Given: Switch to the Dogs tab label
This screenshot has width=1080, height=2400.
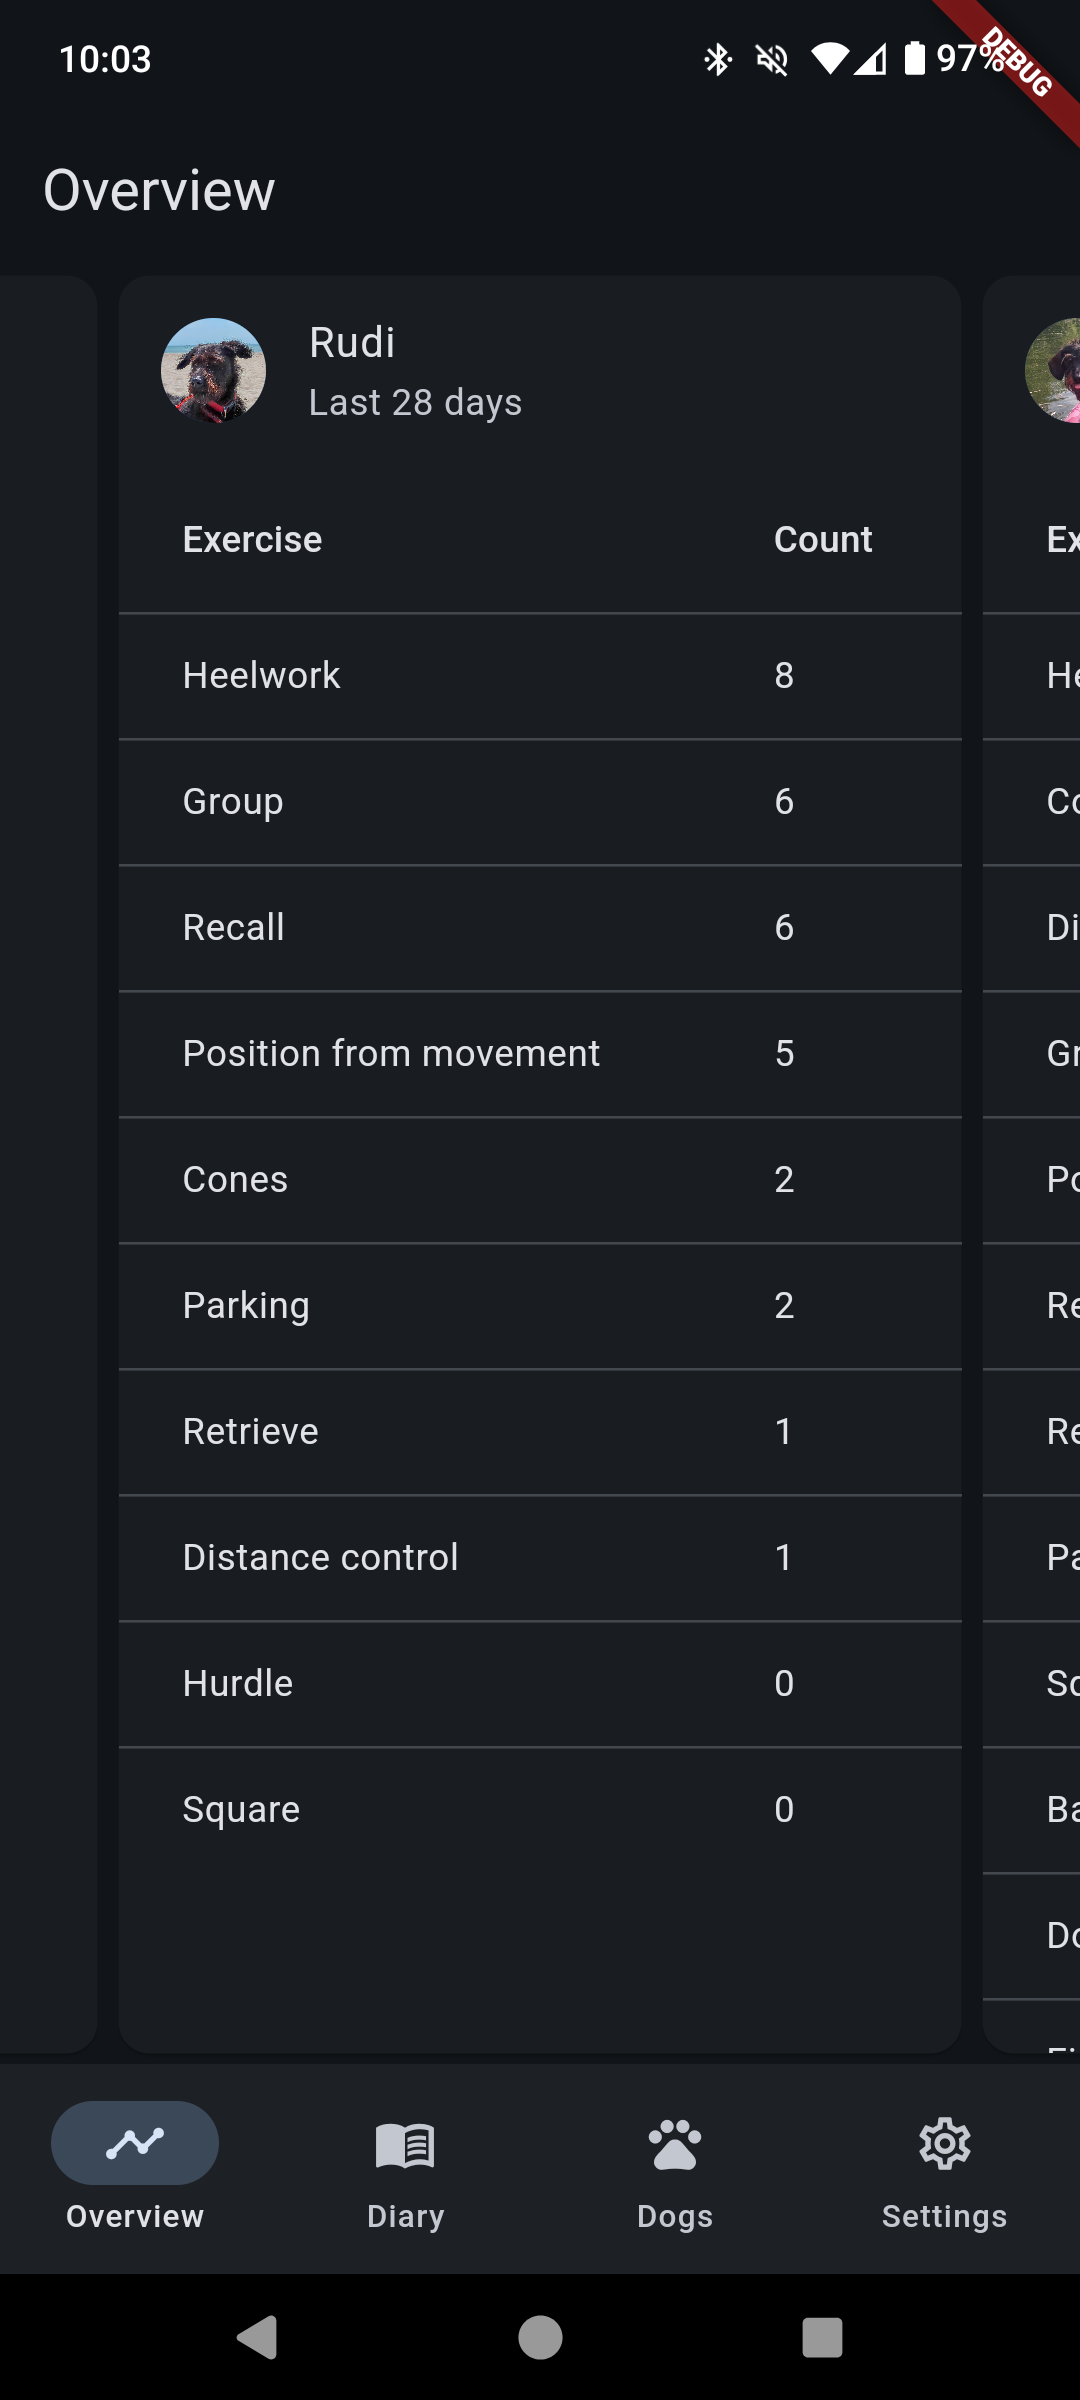Looking at the screenshot, I should pos(675,2217).
